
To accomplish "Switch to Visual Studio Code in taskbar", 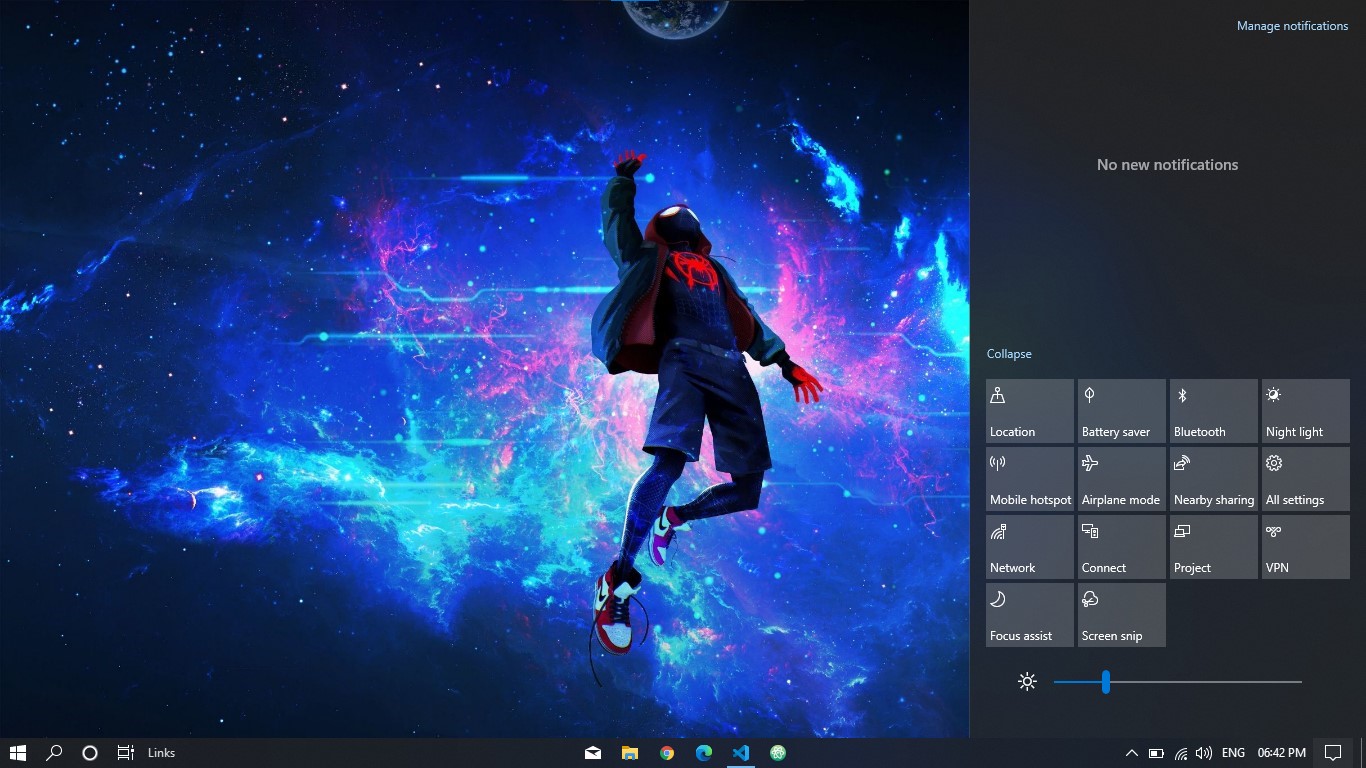I will point(741,753).
